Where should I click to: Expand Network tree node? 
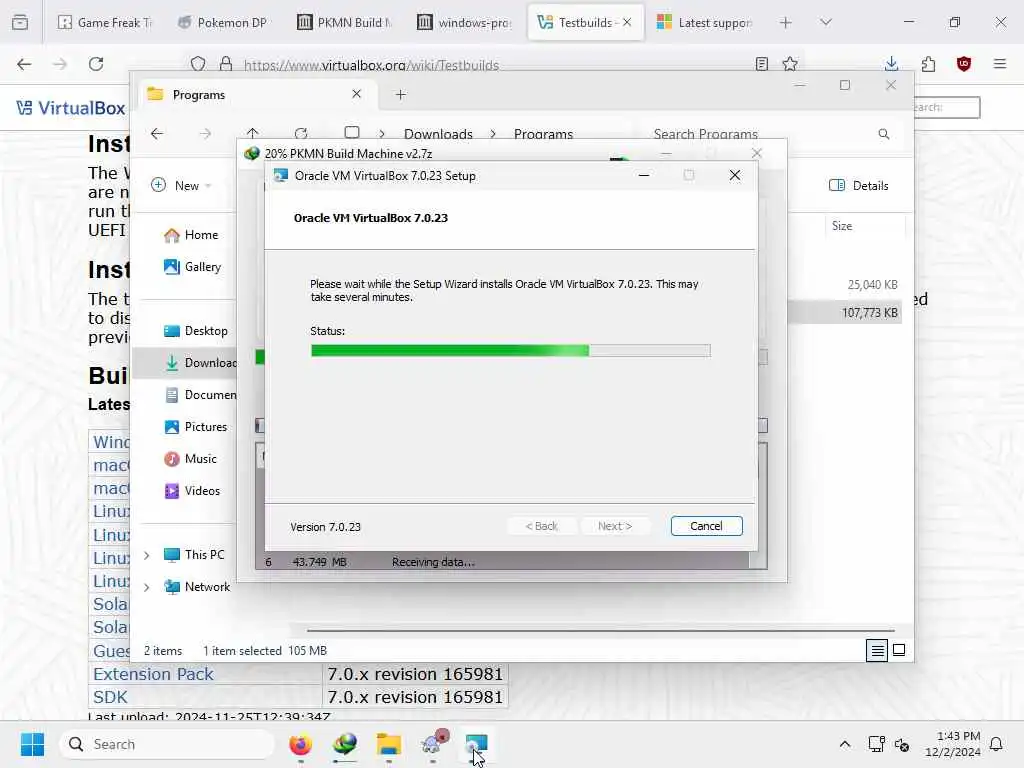[146, 587]
